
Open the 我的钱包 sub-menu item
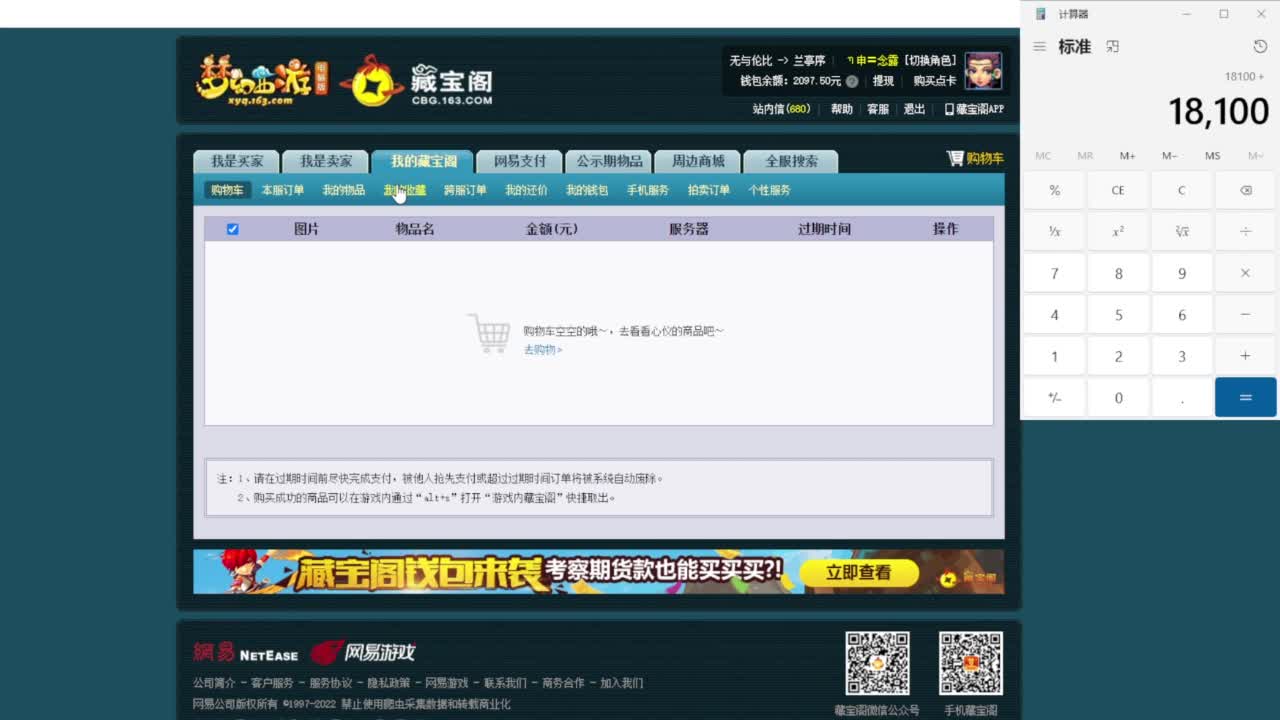tap(587, 190)
